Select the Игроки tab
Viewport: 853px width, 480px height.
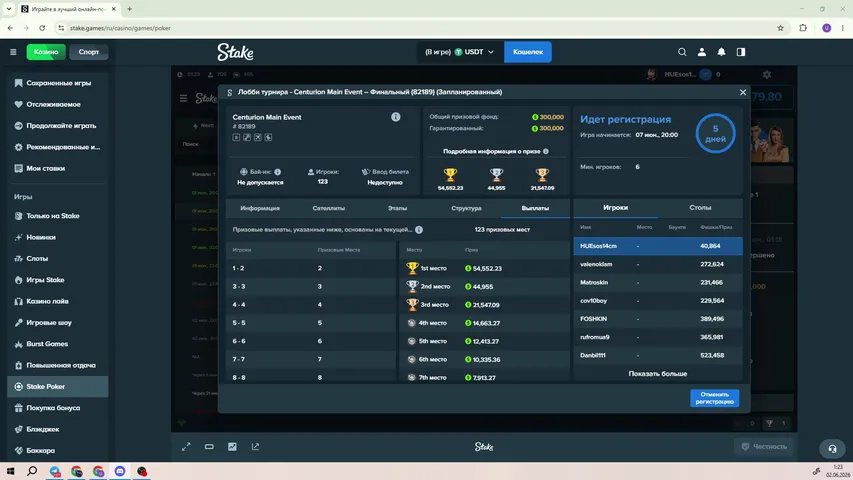[x=615, y=208]
